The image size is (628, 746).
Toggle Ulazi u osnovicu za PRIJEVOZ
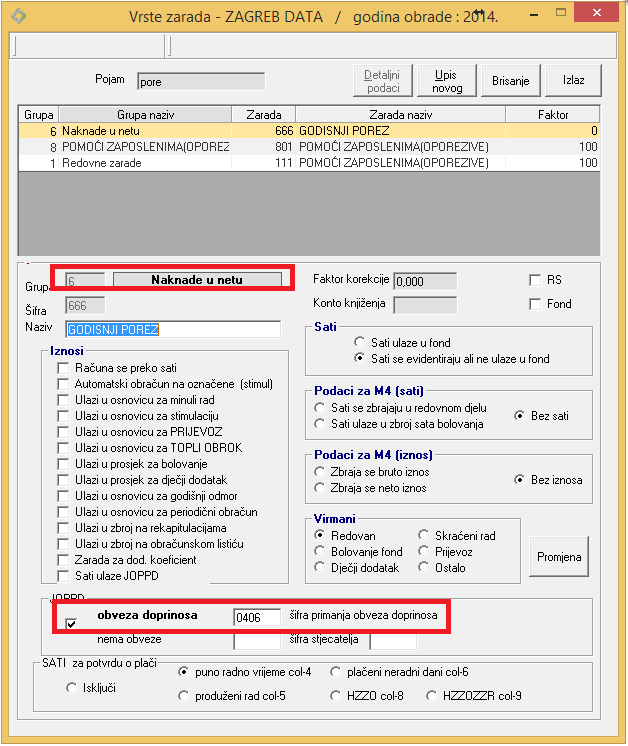click(x=64, y=432)
